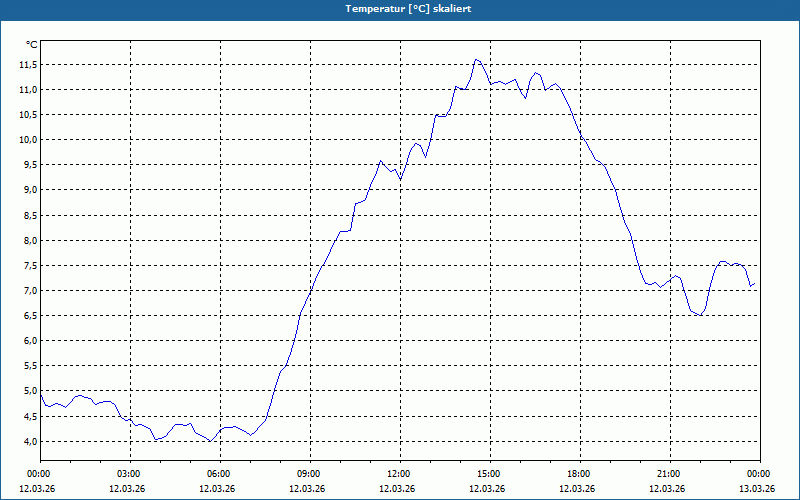
Task: Select the 21:00 time axis label
Action: click(670, 474)
